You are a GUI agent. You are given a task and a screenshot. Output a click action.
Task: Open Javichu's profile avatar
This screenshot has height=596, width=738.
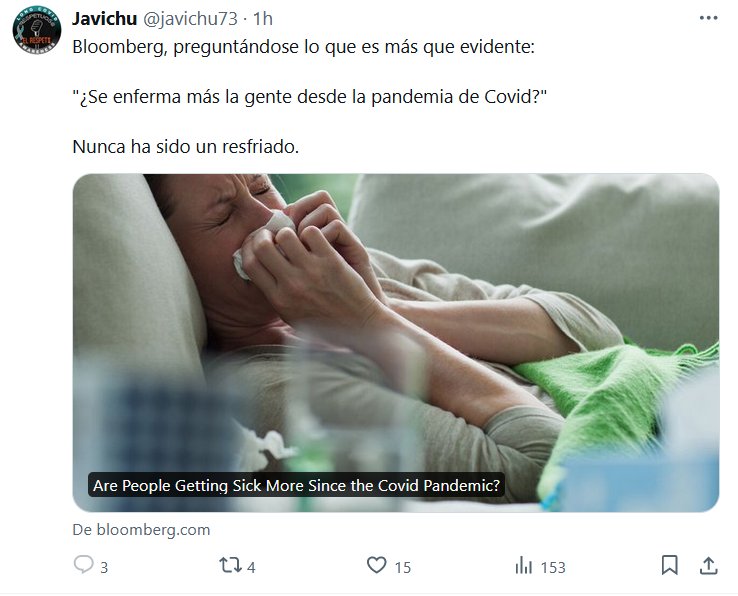[x=36, y=30]
